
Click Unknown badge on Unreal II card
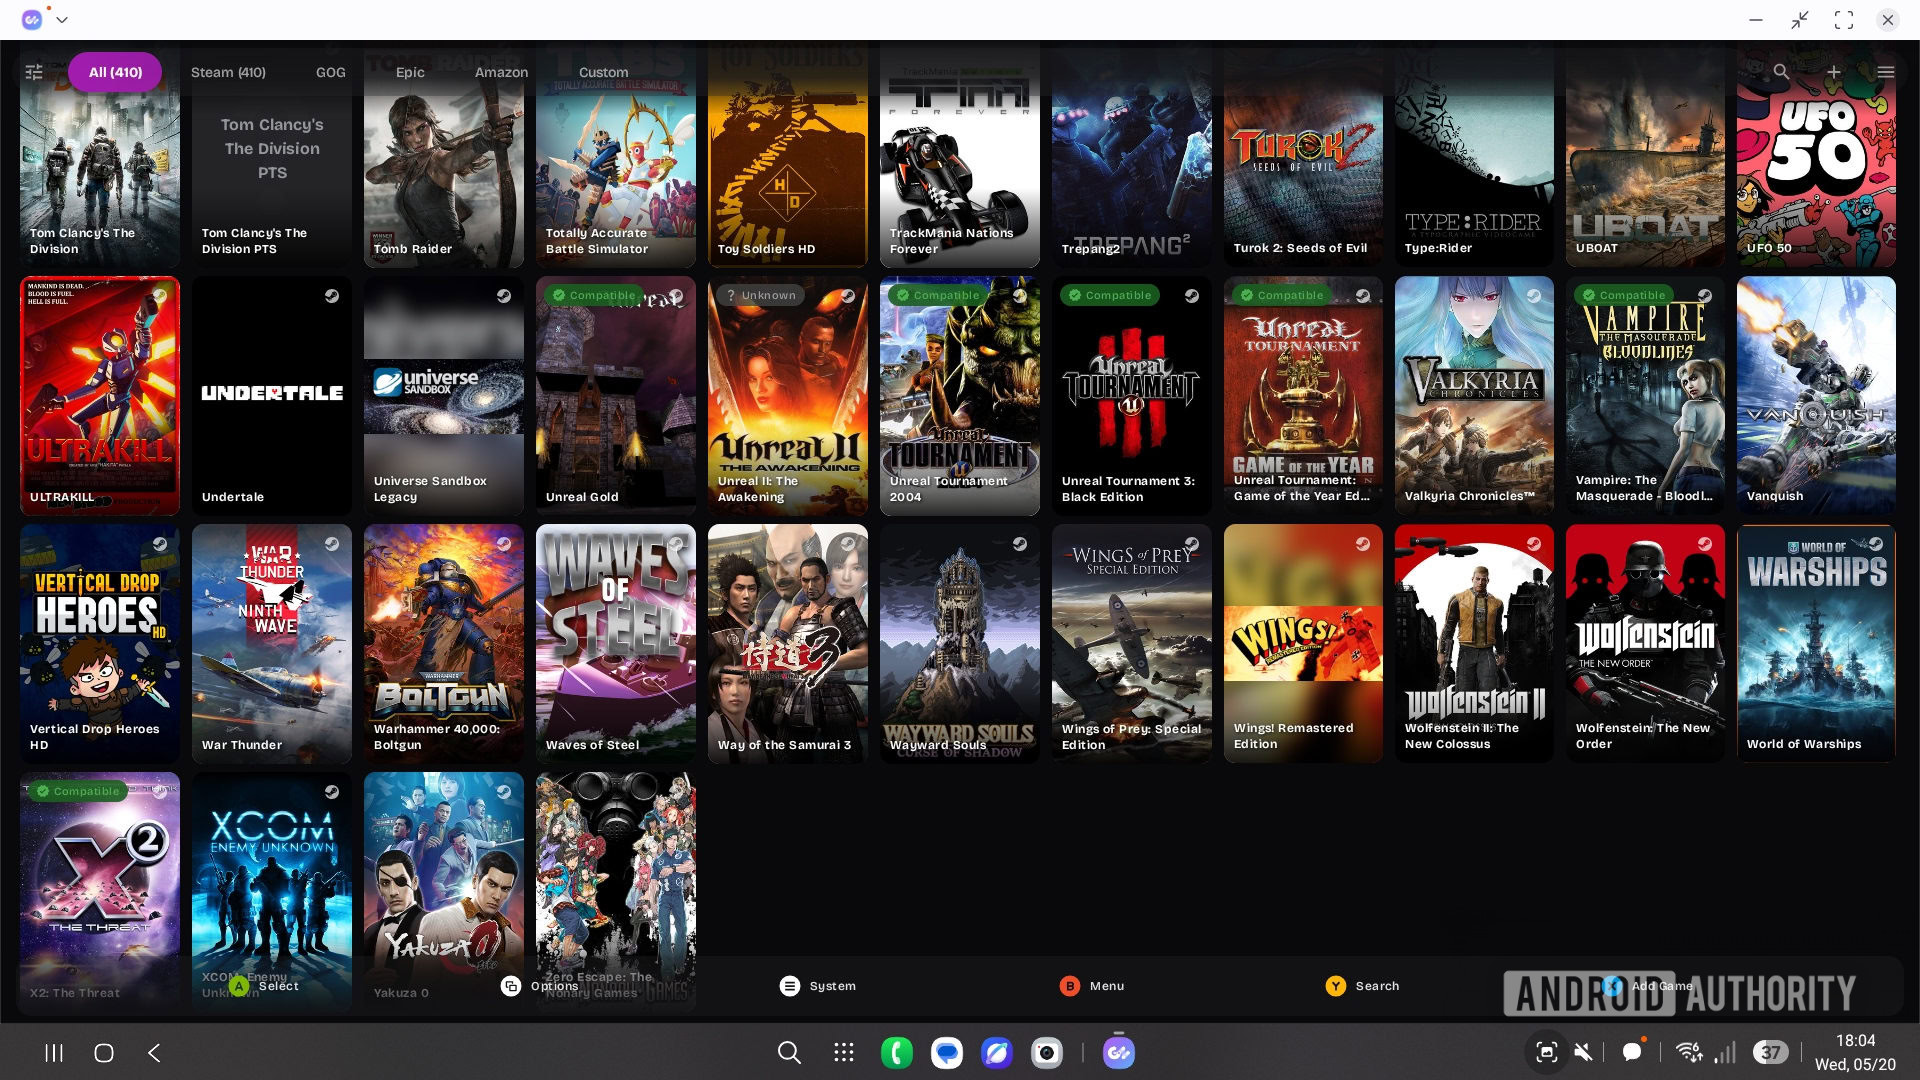tap(761, 295)
